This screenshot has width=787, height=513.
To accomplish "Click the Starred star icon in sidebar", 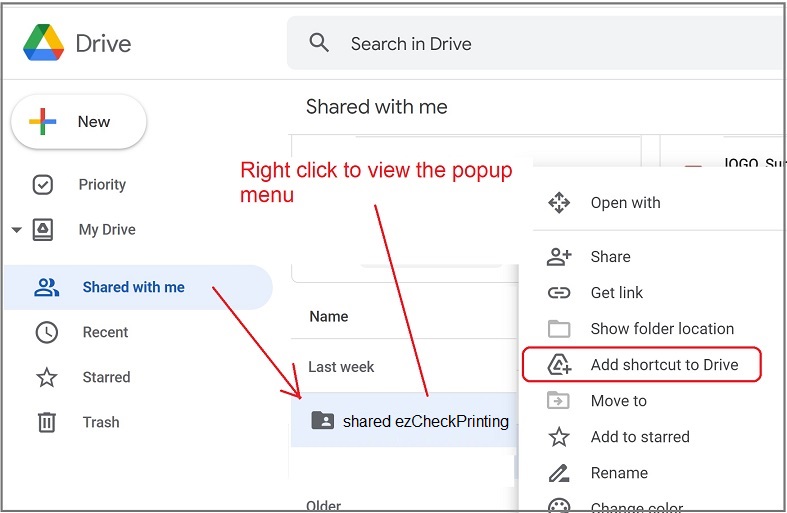I will pos(47,377).
